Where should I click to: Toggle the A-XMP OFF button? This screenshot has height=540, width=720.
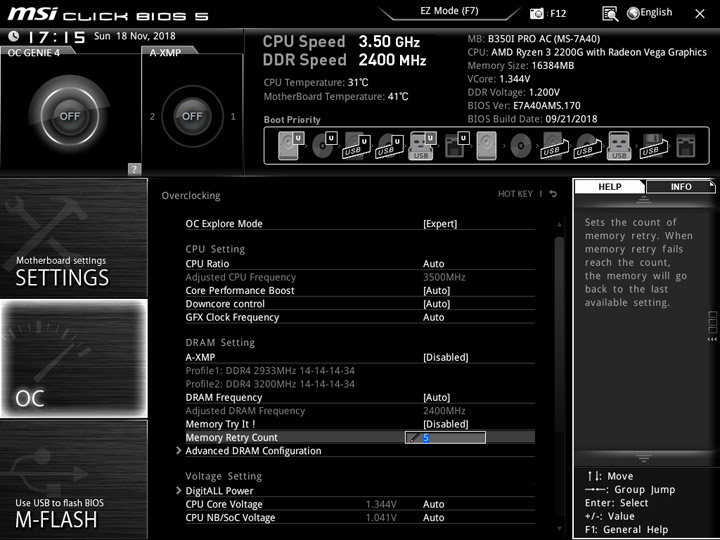point(192,116)
